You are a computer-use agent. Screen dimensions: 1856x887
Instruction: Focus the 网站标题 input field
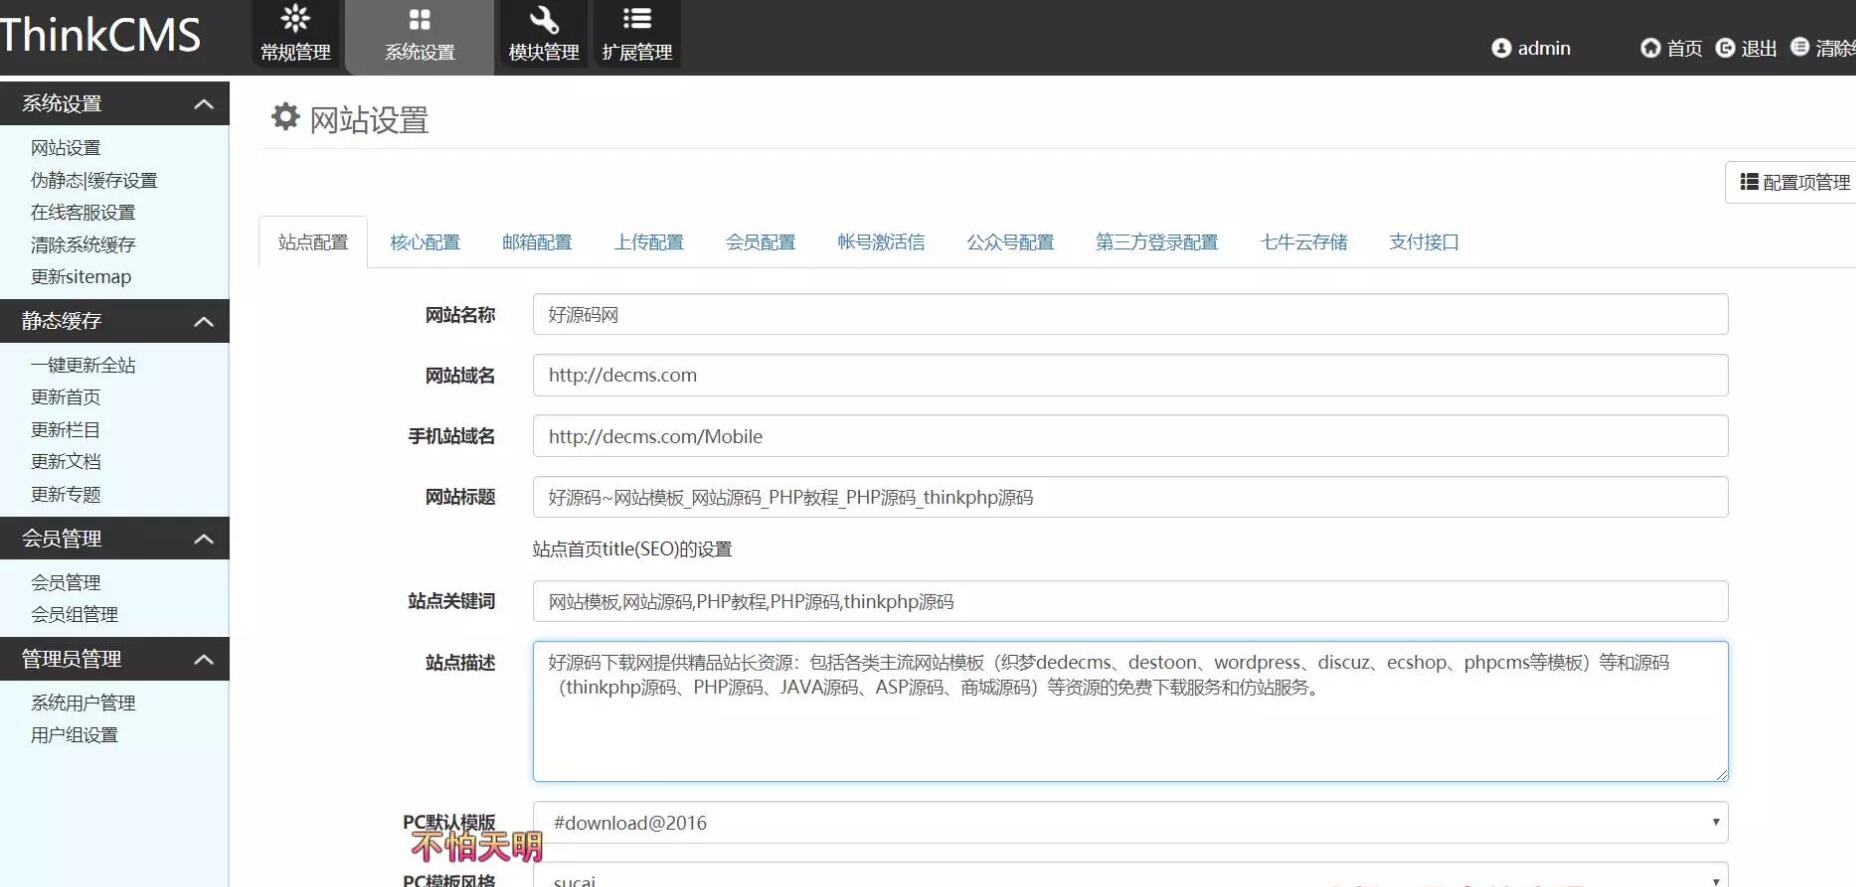coord(1130,497)
